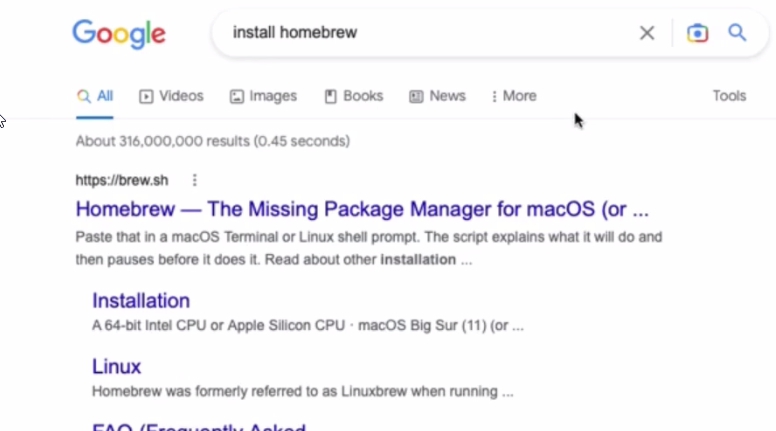
Task: Click the blue magnifier search icon
Action: click(x=737, y=33)
